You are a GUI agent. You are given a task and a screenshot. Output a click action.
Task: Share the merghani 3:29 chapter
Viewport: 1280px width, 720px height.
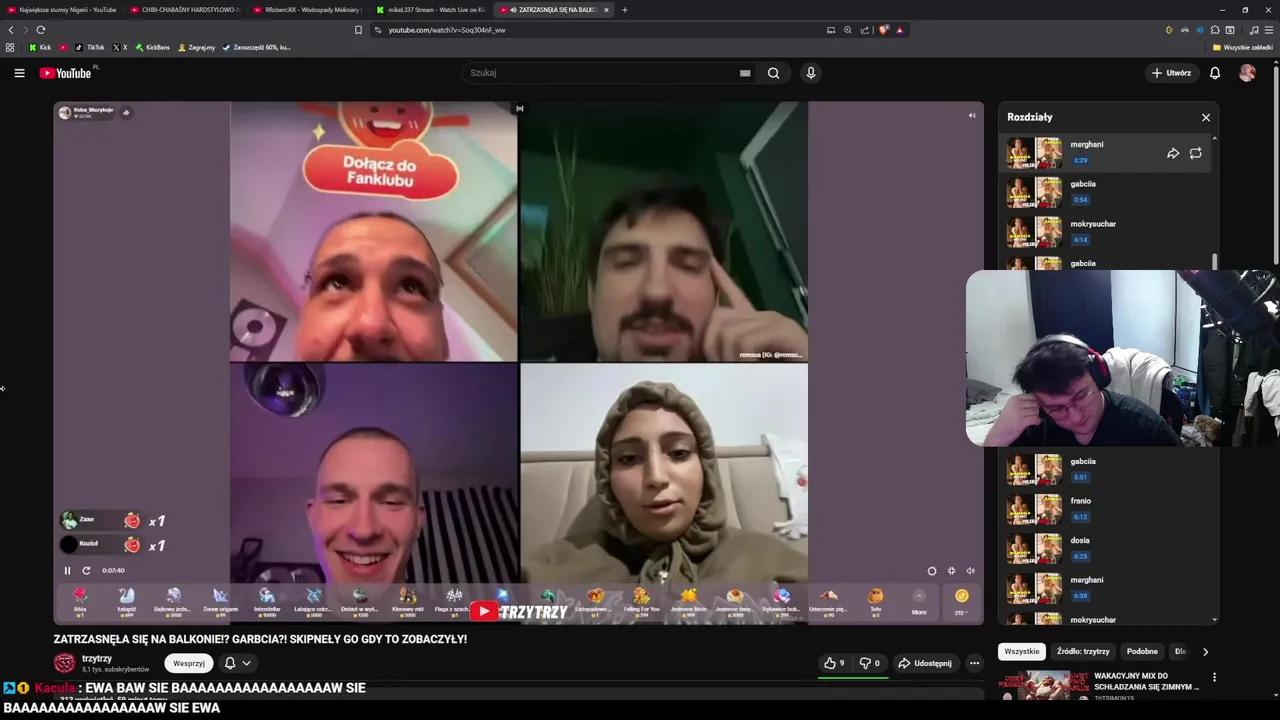click(1173, 153)
